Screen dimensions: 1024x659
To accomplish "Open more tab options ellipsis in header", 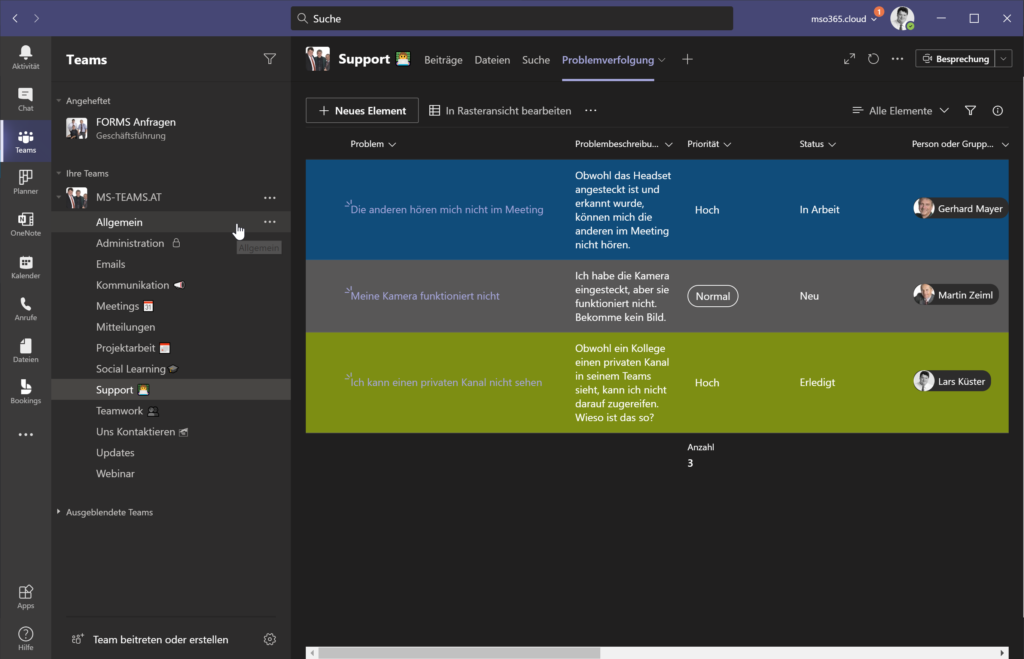I will point(897,59).
